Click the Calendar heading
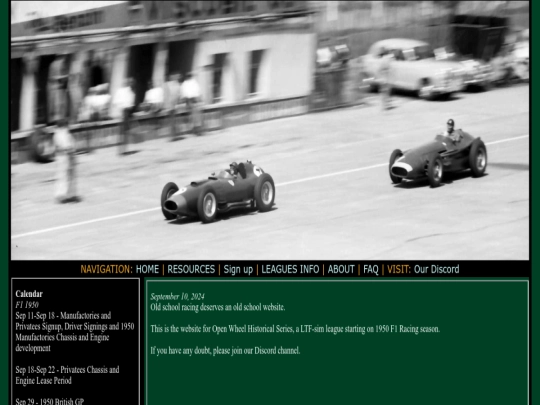Screen dimensions: 540x405 (x=29, y=294)
